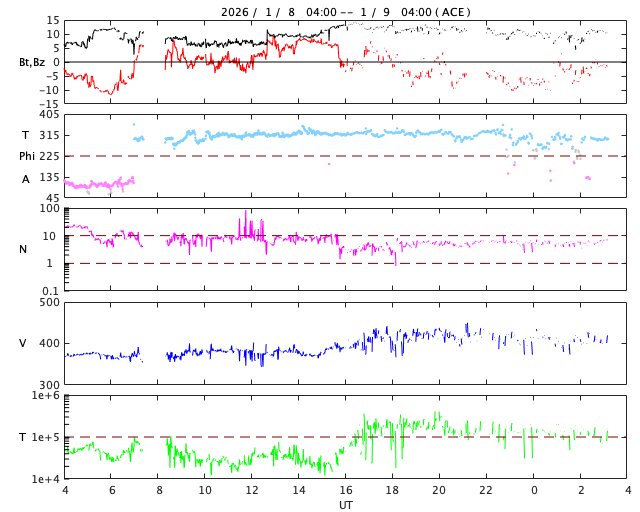
Task: Click the "6" hour tick on the UT axis
Action: [112, 490]
